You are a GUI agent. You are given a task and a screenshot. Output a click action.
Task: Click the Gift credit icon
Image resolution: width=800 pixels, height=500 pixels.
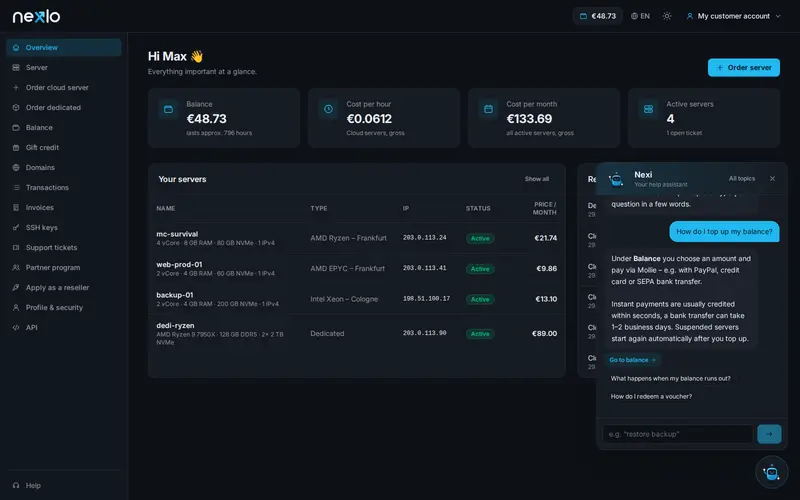16,147
